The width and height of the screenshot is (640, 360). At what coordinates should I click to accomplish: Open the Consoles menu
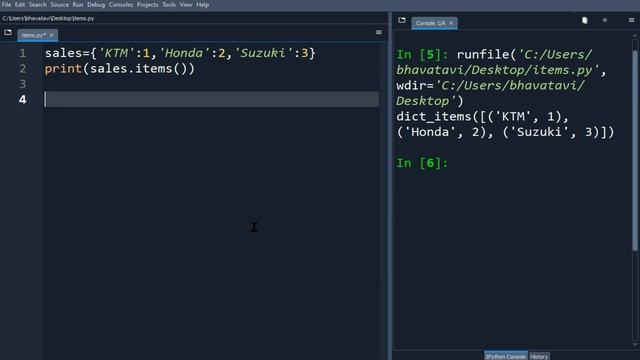(x=121, y=5)
